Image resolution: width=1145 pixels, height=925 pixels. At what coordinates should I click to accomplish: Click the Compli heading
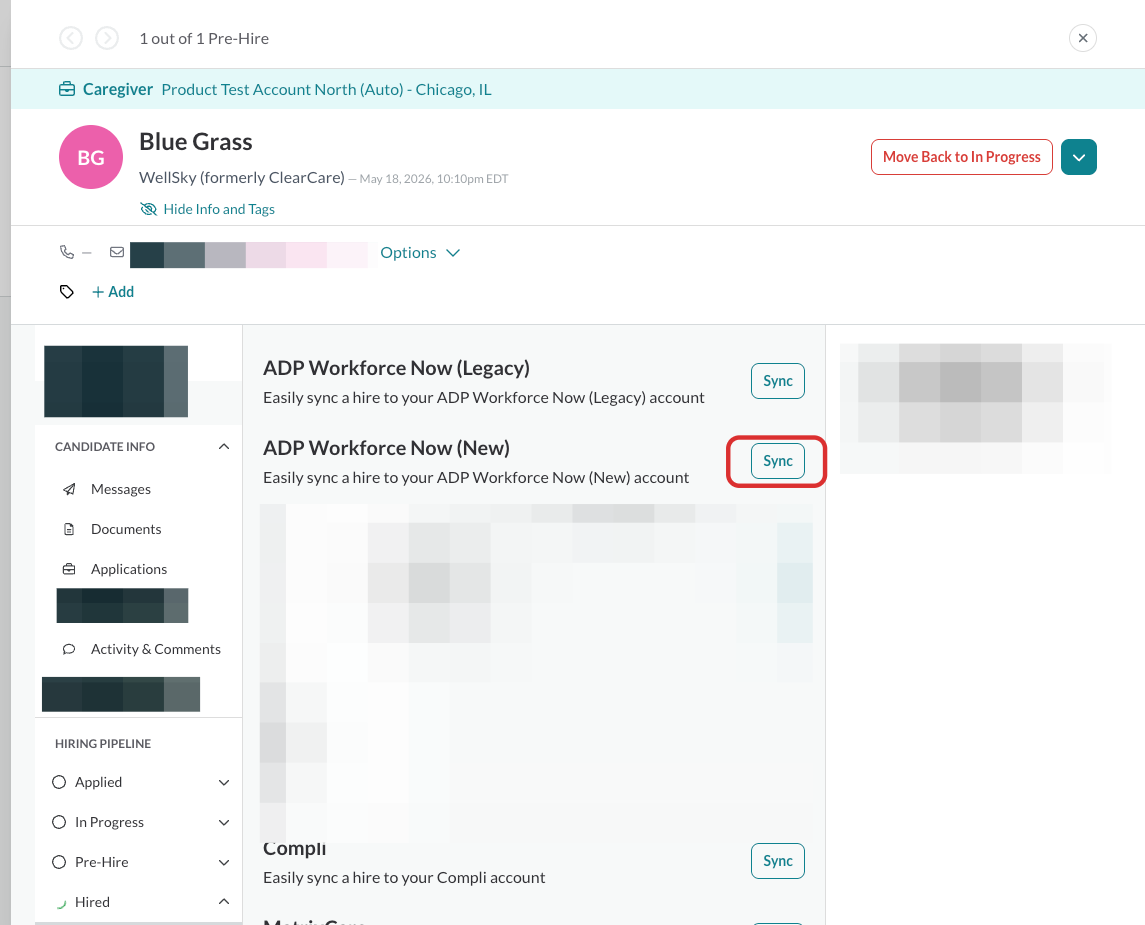[295, 848]
